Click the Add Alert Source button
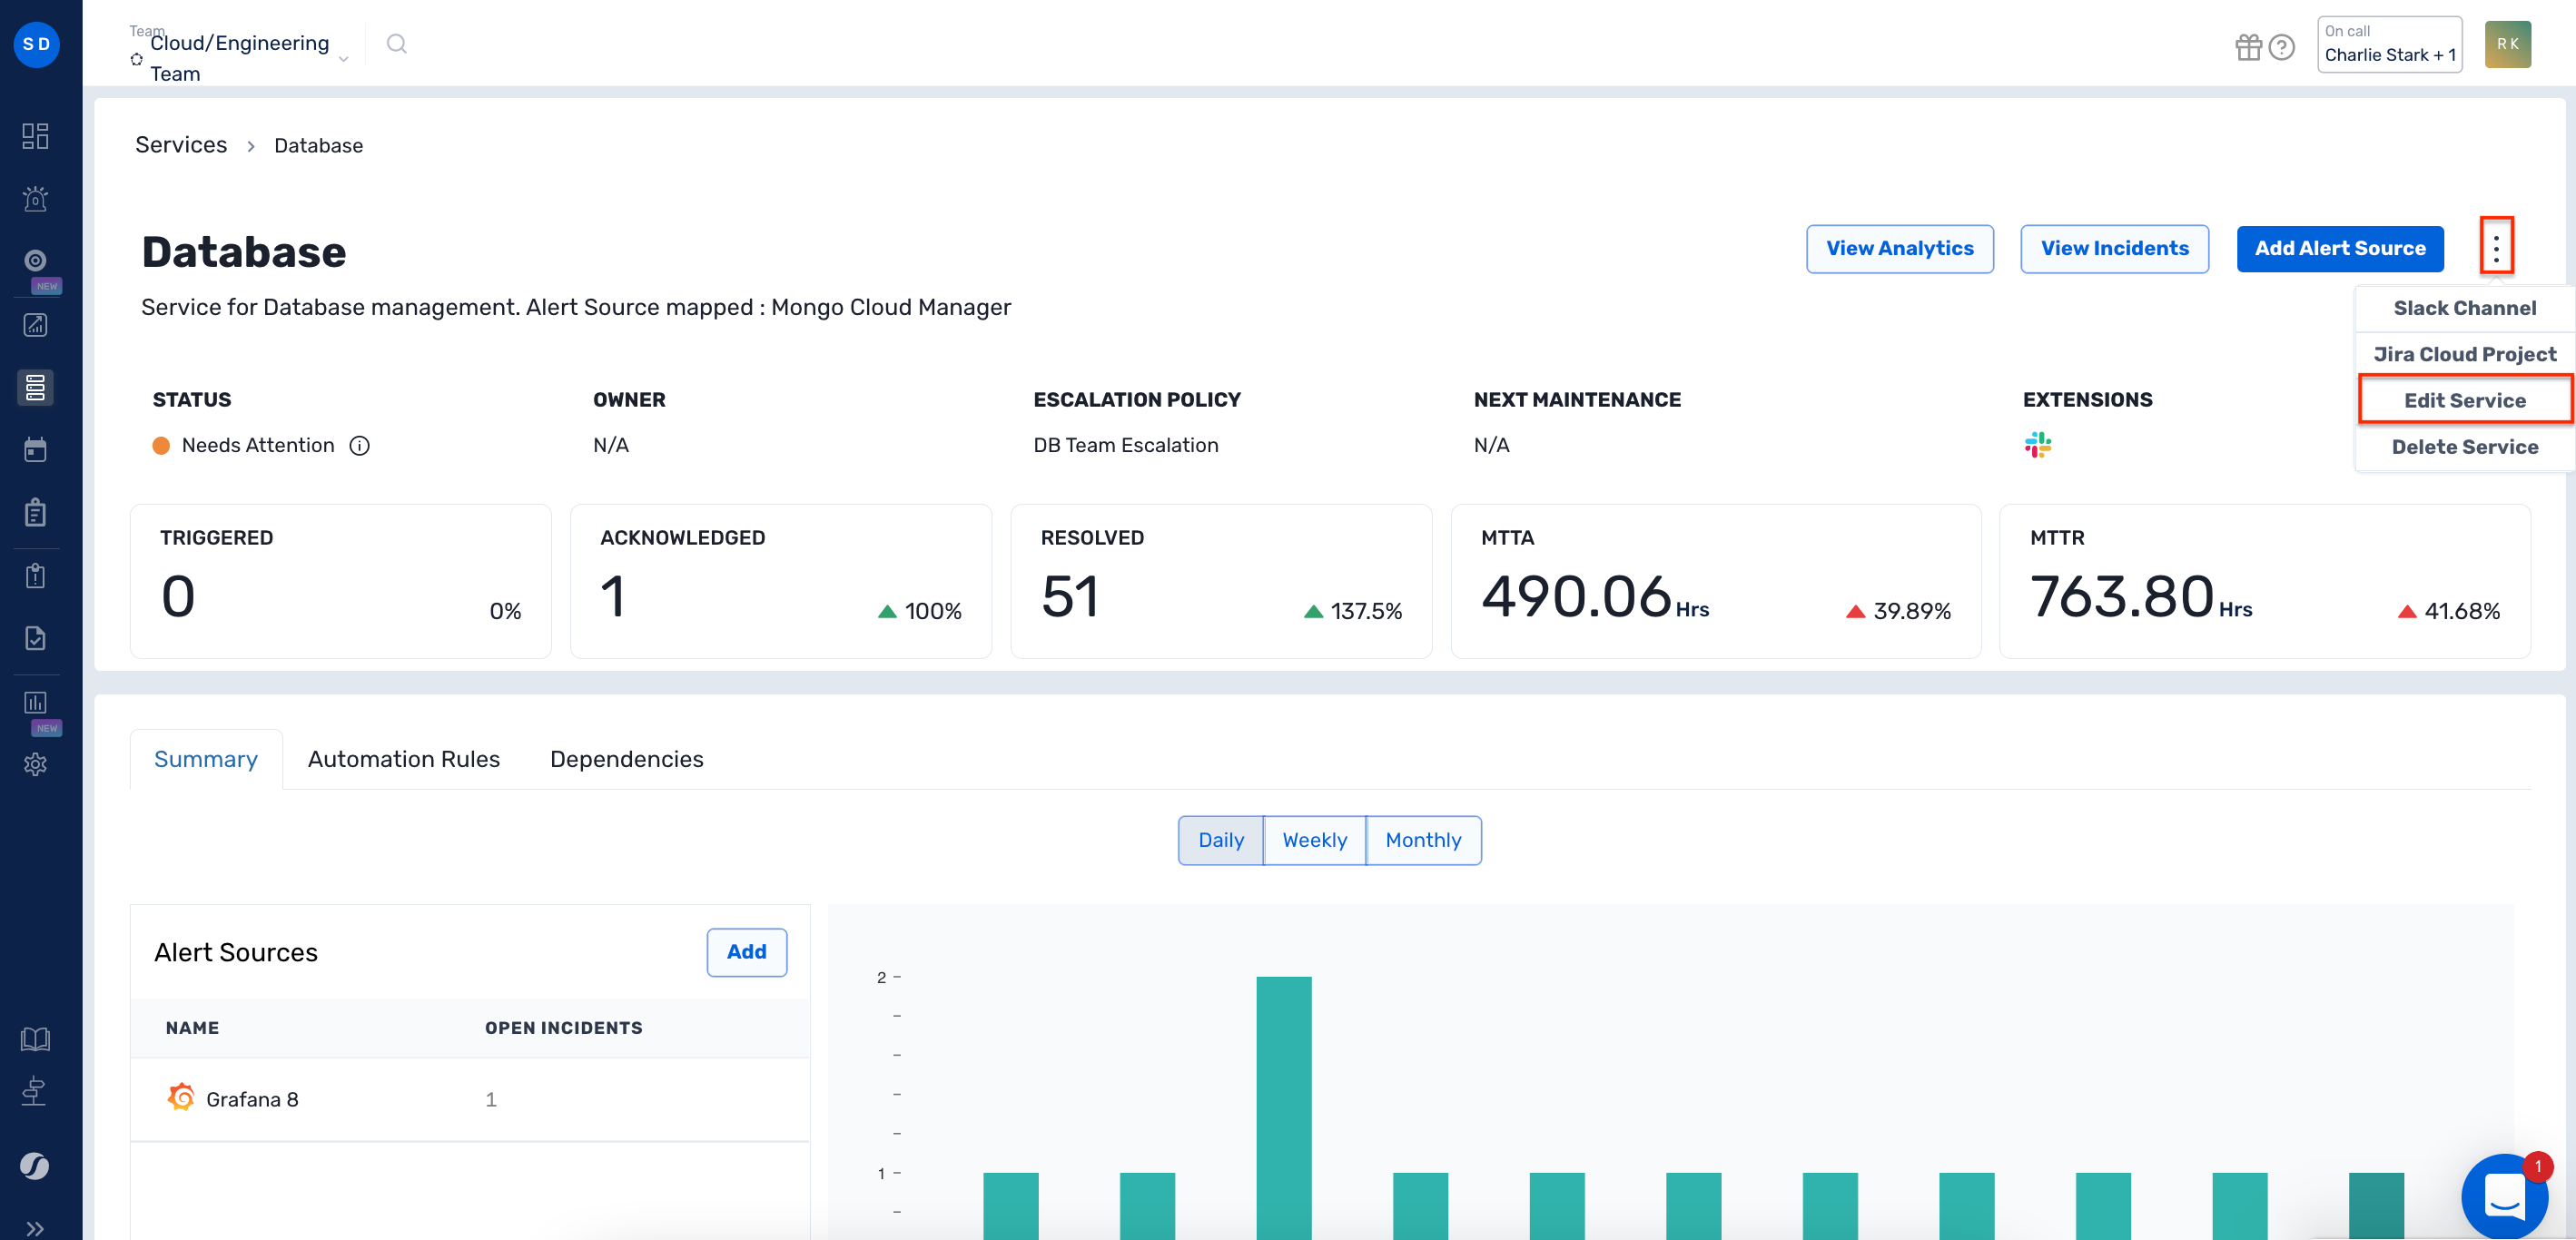The image size is (2576, 1240). [2339, 248]
